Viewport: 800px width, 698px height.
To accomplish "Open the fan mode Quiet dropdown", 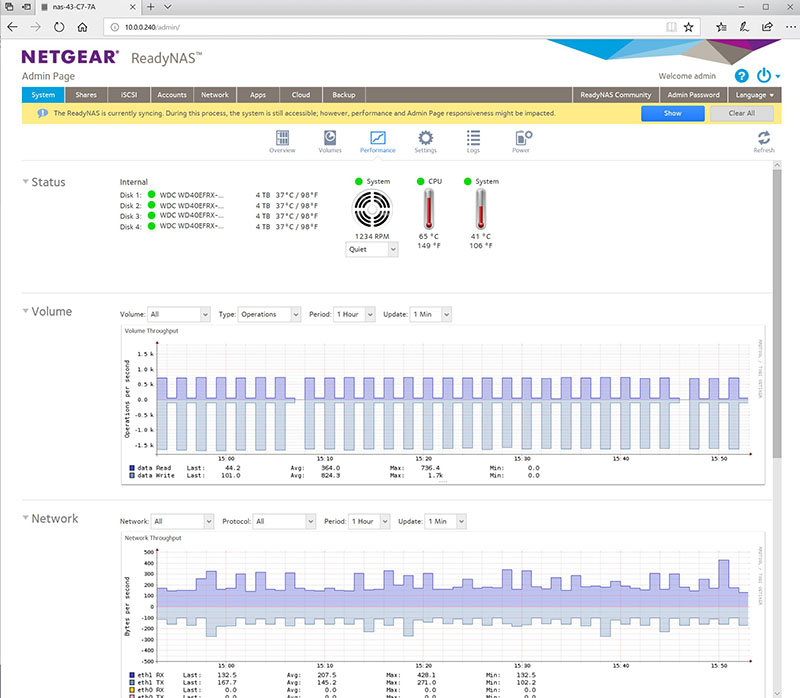I will [x=372, y=250].
